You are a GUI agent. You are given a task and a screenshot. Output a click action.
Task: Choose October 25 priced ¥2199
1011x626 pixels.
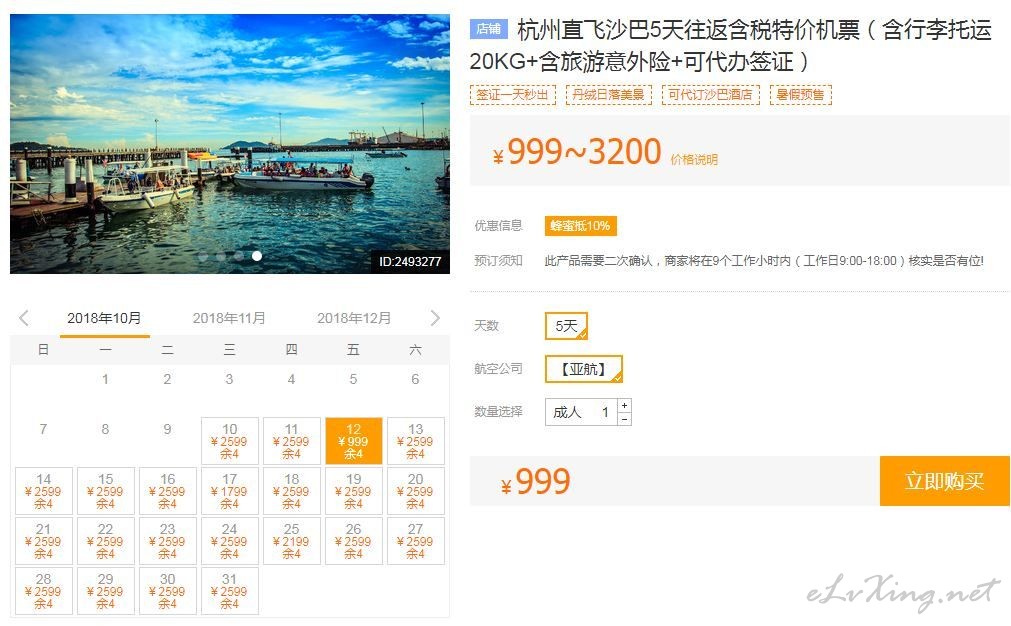click(x=291, y=541)
